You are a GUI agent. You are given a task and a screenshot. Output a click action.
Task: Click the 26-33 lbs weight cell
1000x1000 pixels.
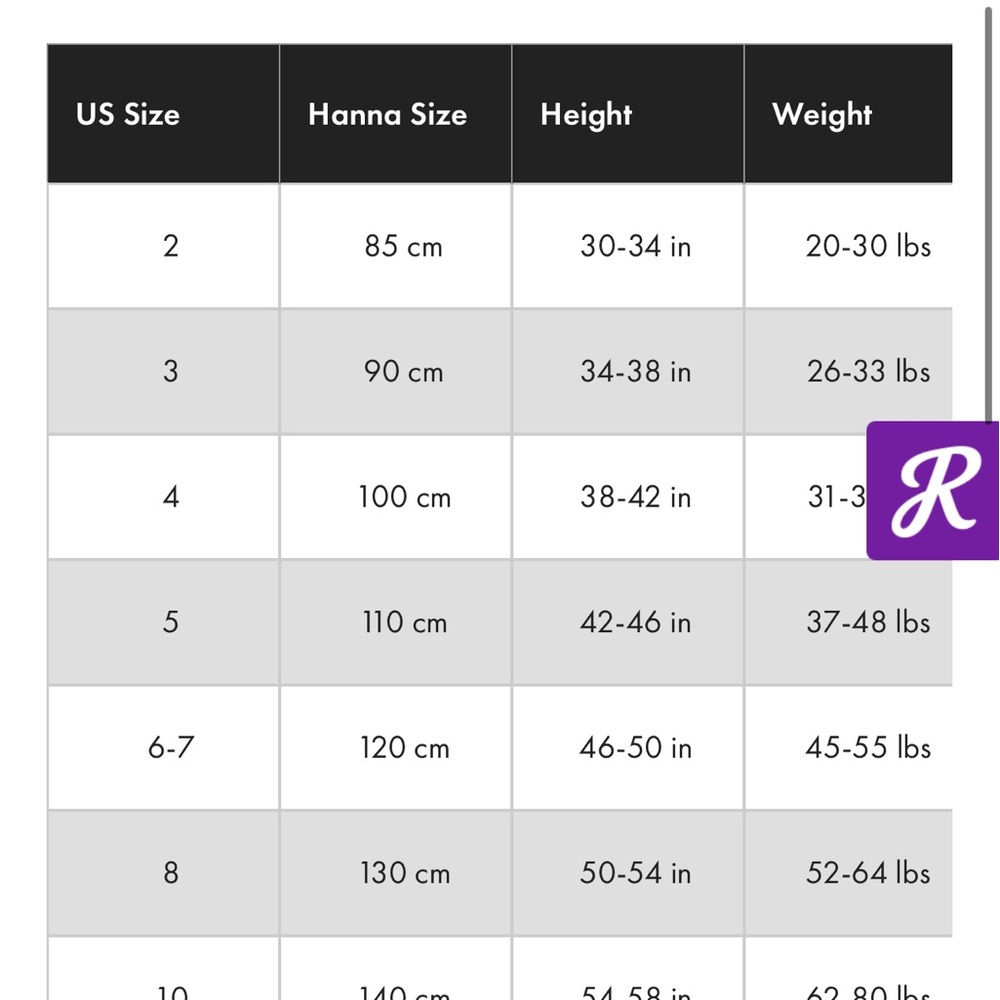[x=848, y=371]
